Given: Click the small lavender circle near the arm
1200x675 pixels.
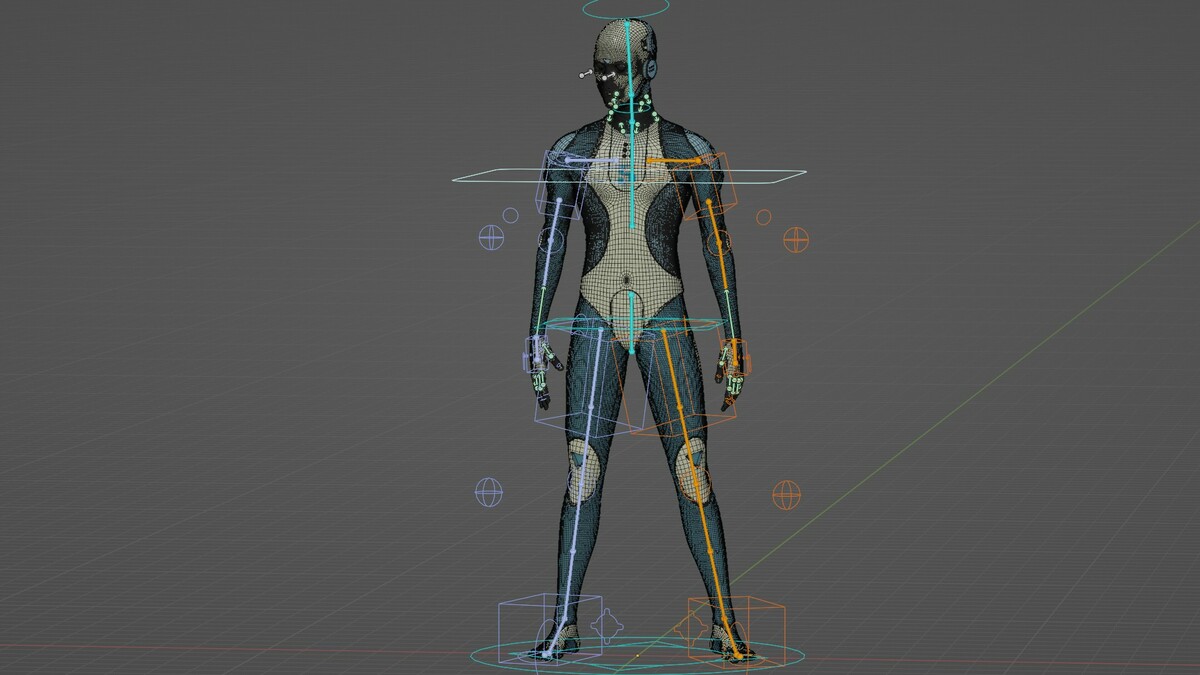Looking at the screenshot, I should (x=510, y=215).
